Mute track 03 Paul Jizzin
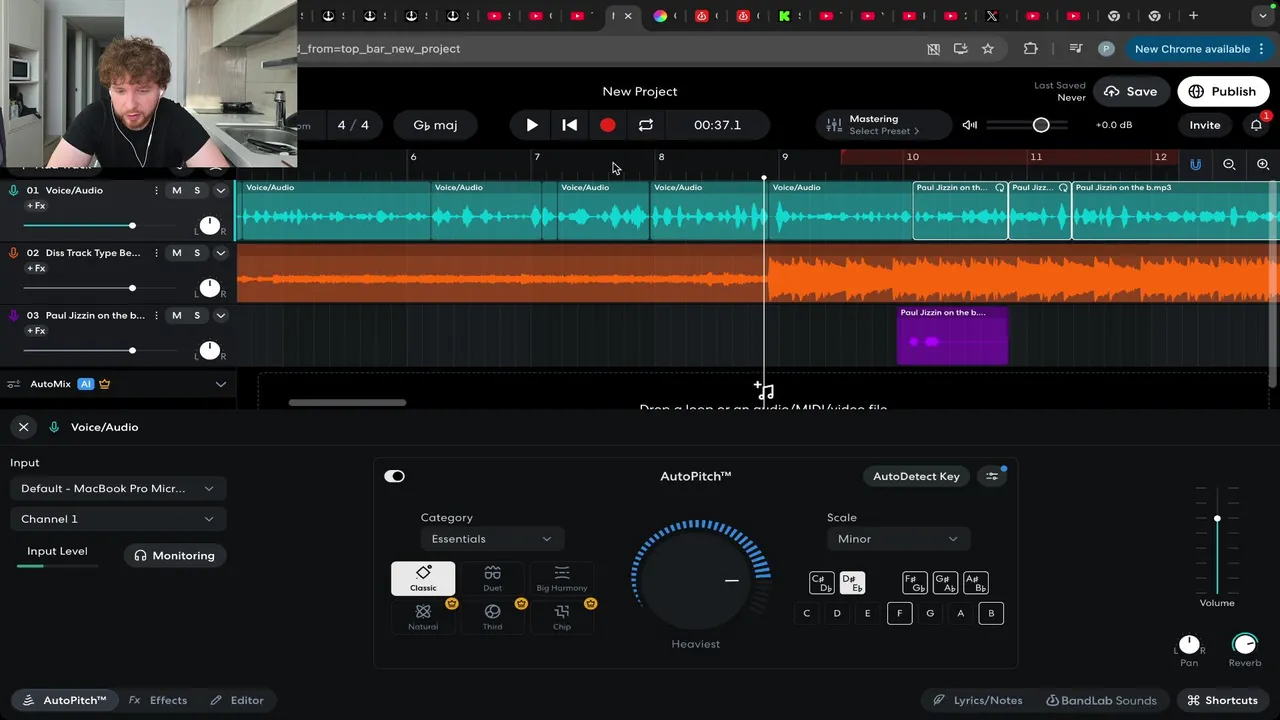 pos(177,315)
